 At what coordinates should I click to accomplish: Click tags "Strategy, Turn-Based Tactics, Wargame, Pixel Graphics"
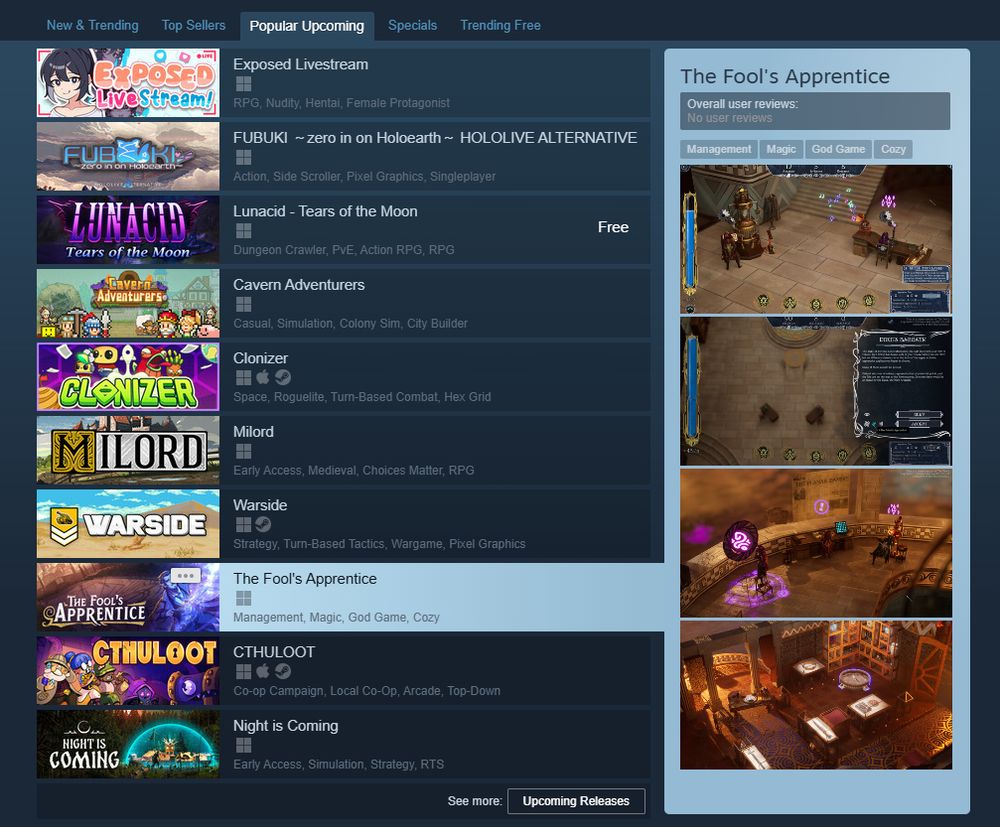pos(379,544)
